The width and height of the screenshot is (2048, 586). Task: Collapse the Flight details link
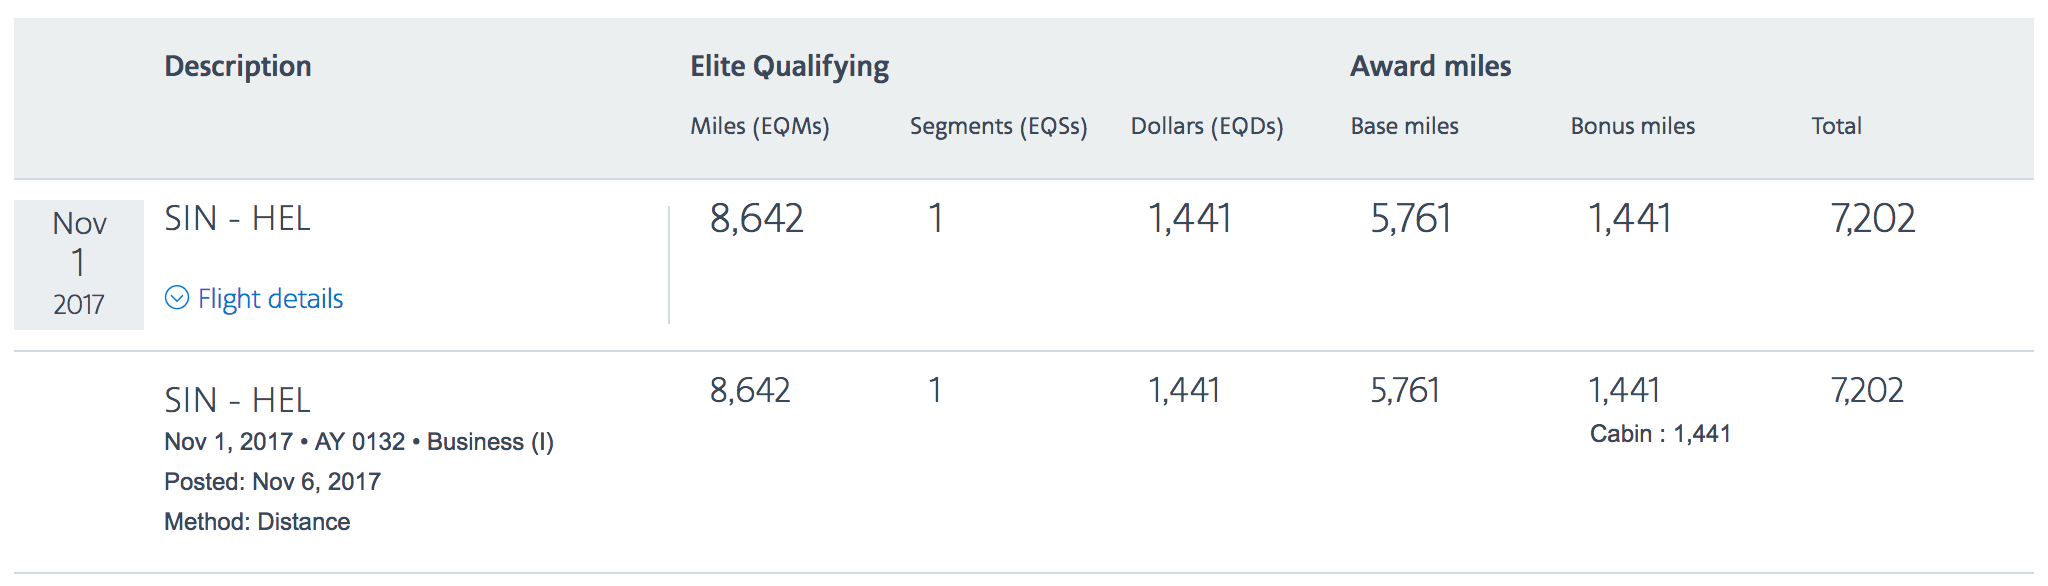coord(270,299)
